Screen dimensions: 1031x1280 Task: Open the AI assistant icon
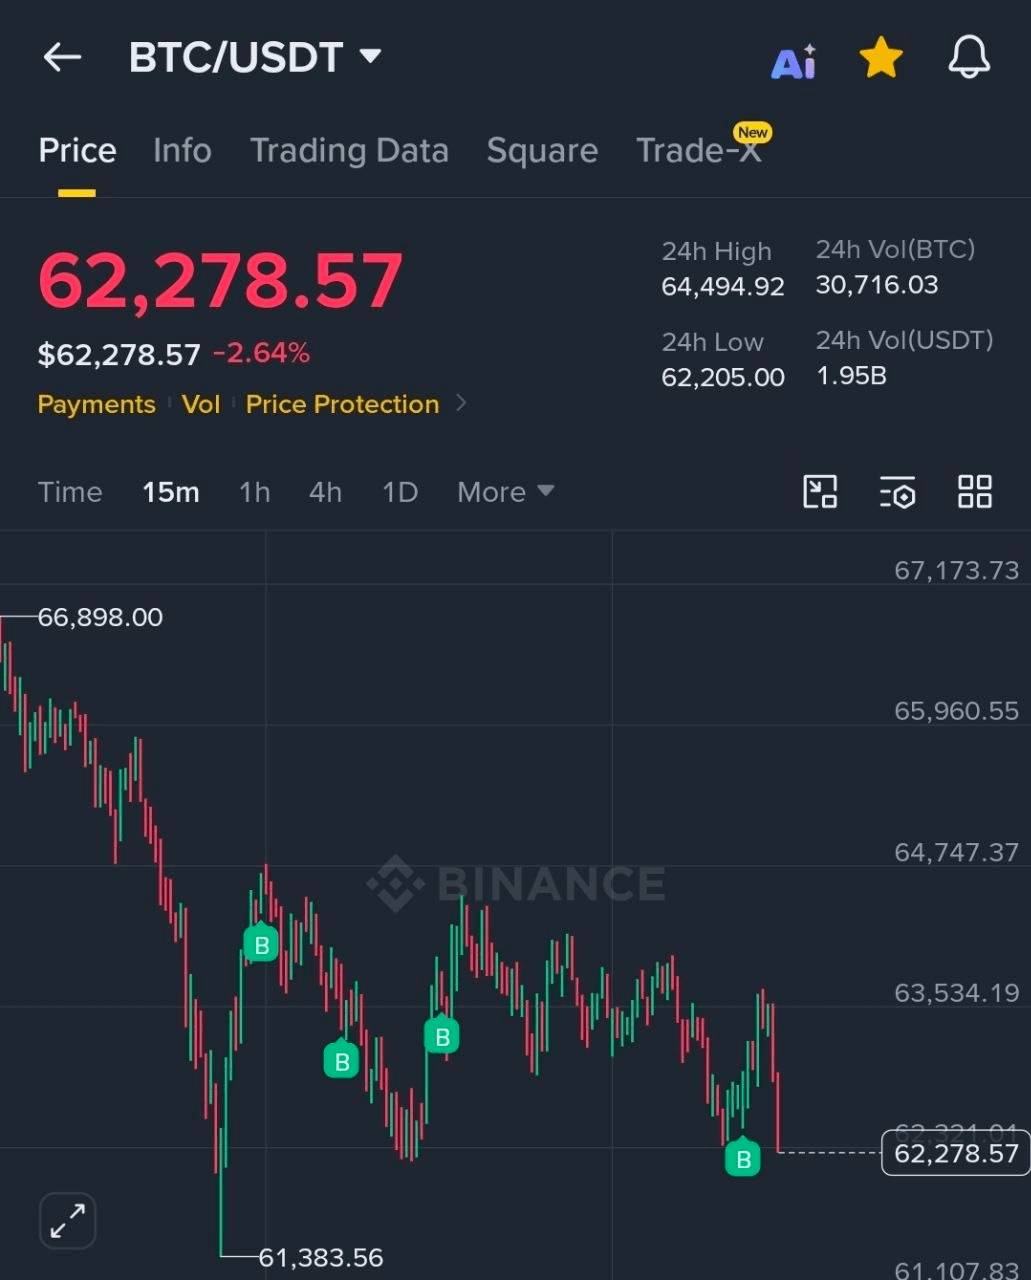coord(794,61)
